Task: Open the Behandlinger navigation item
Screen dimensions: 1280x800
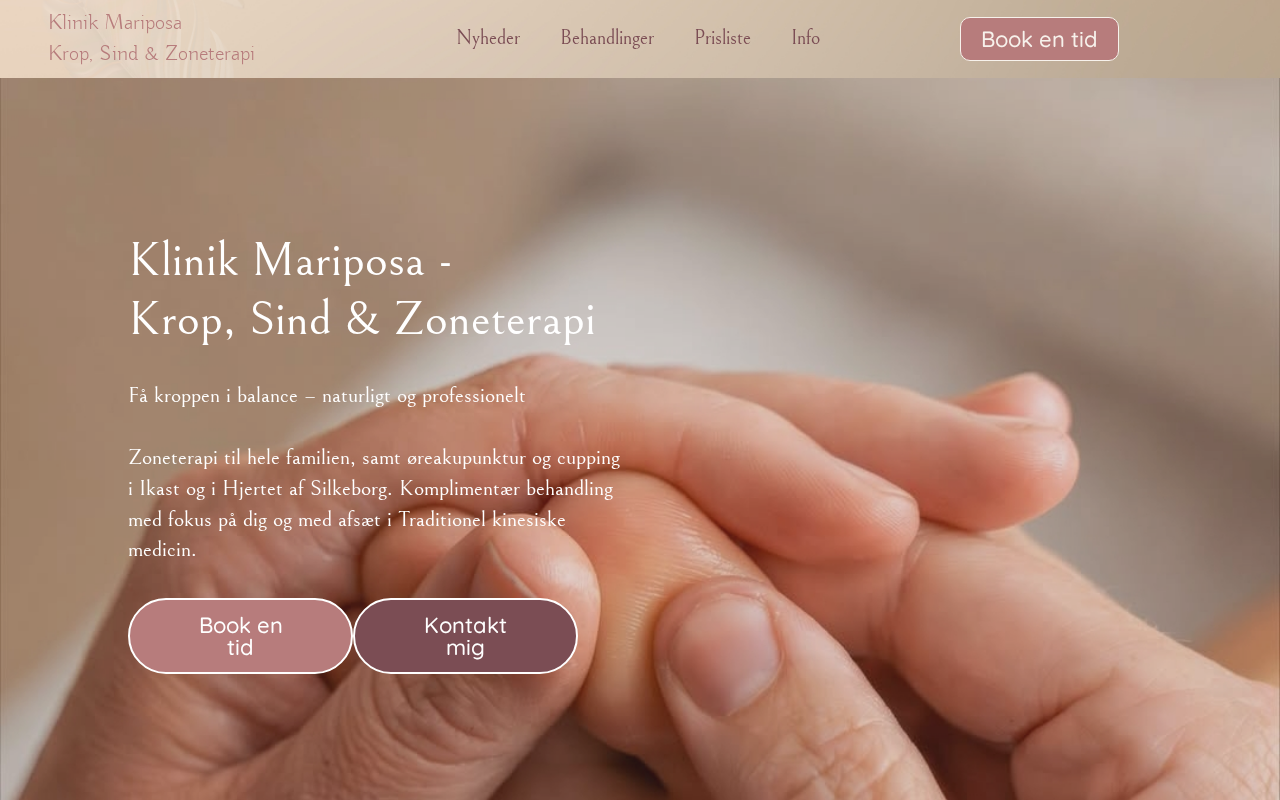Action: point(607,38)
